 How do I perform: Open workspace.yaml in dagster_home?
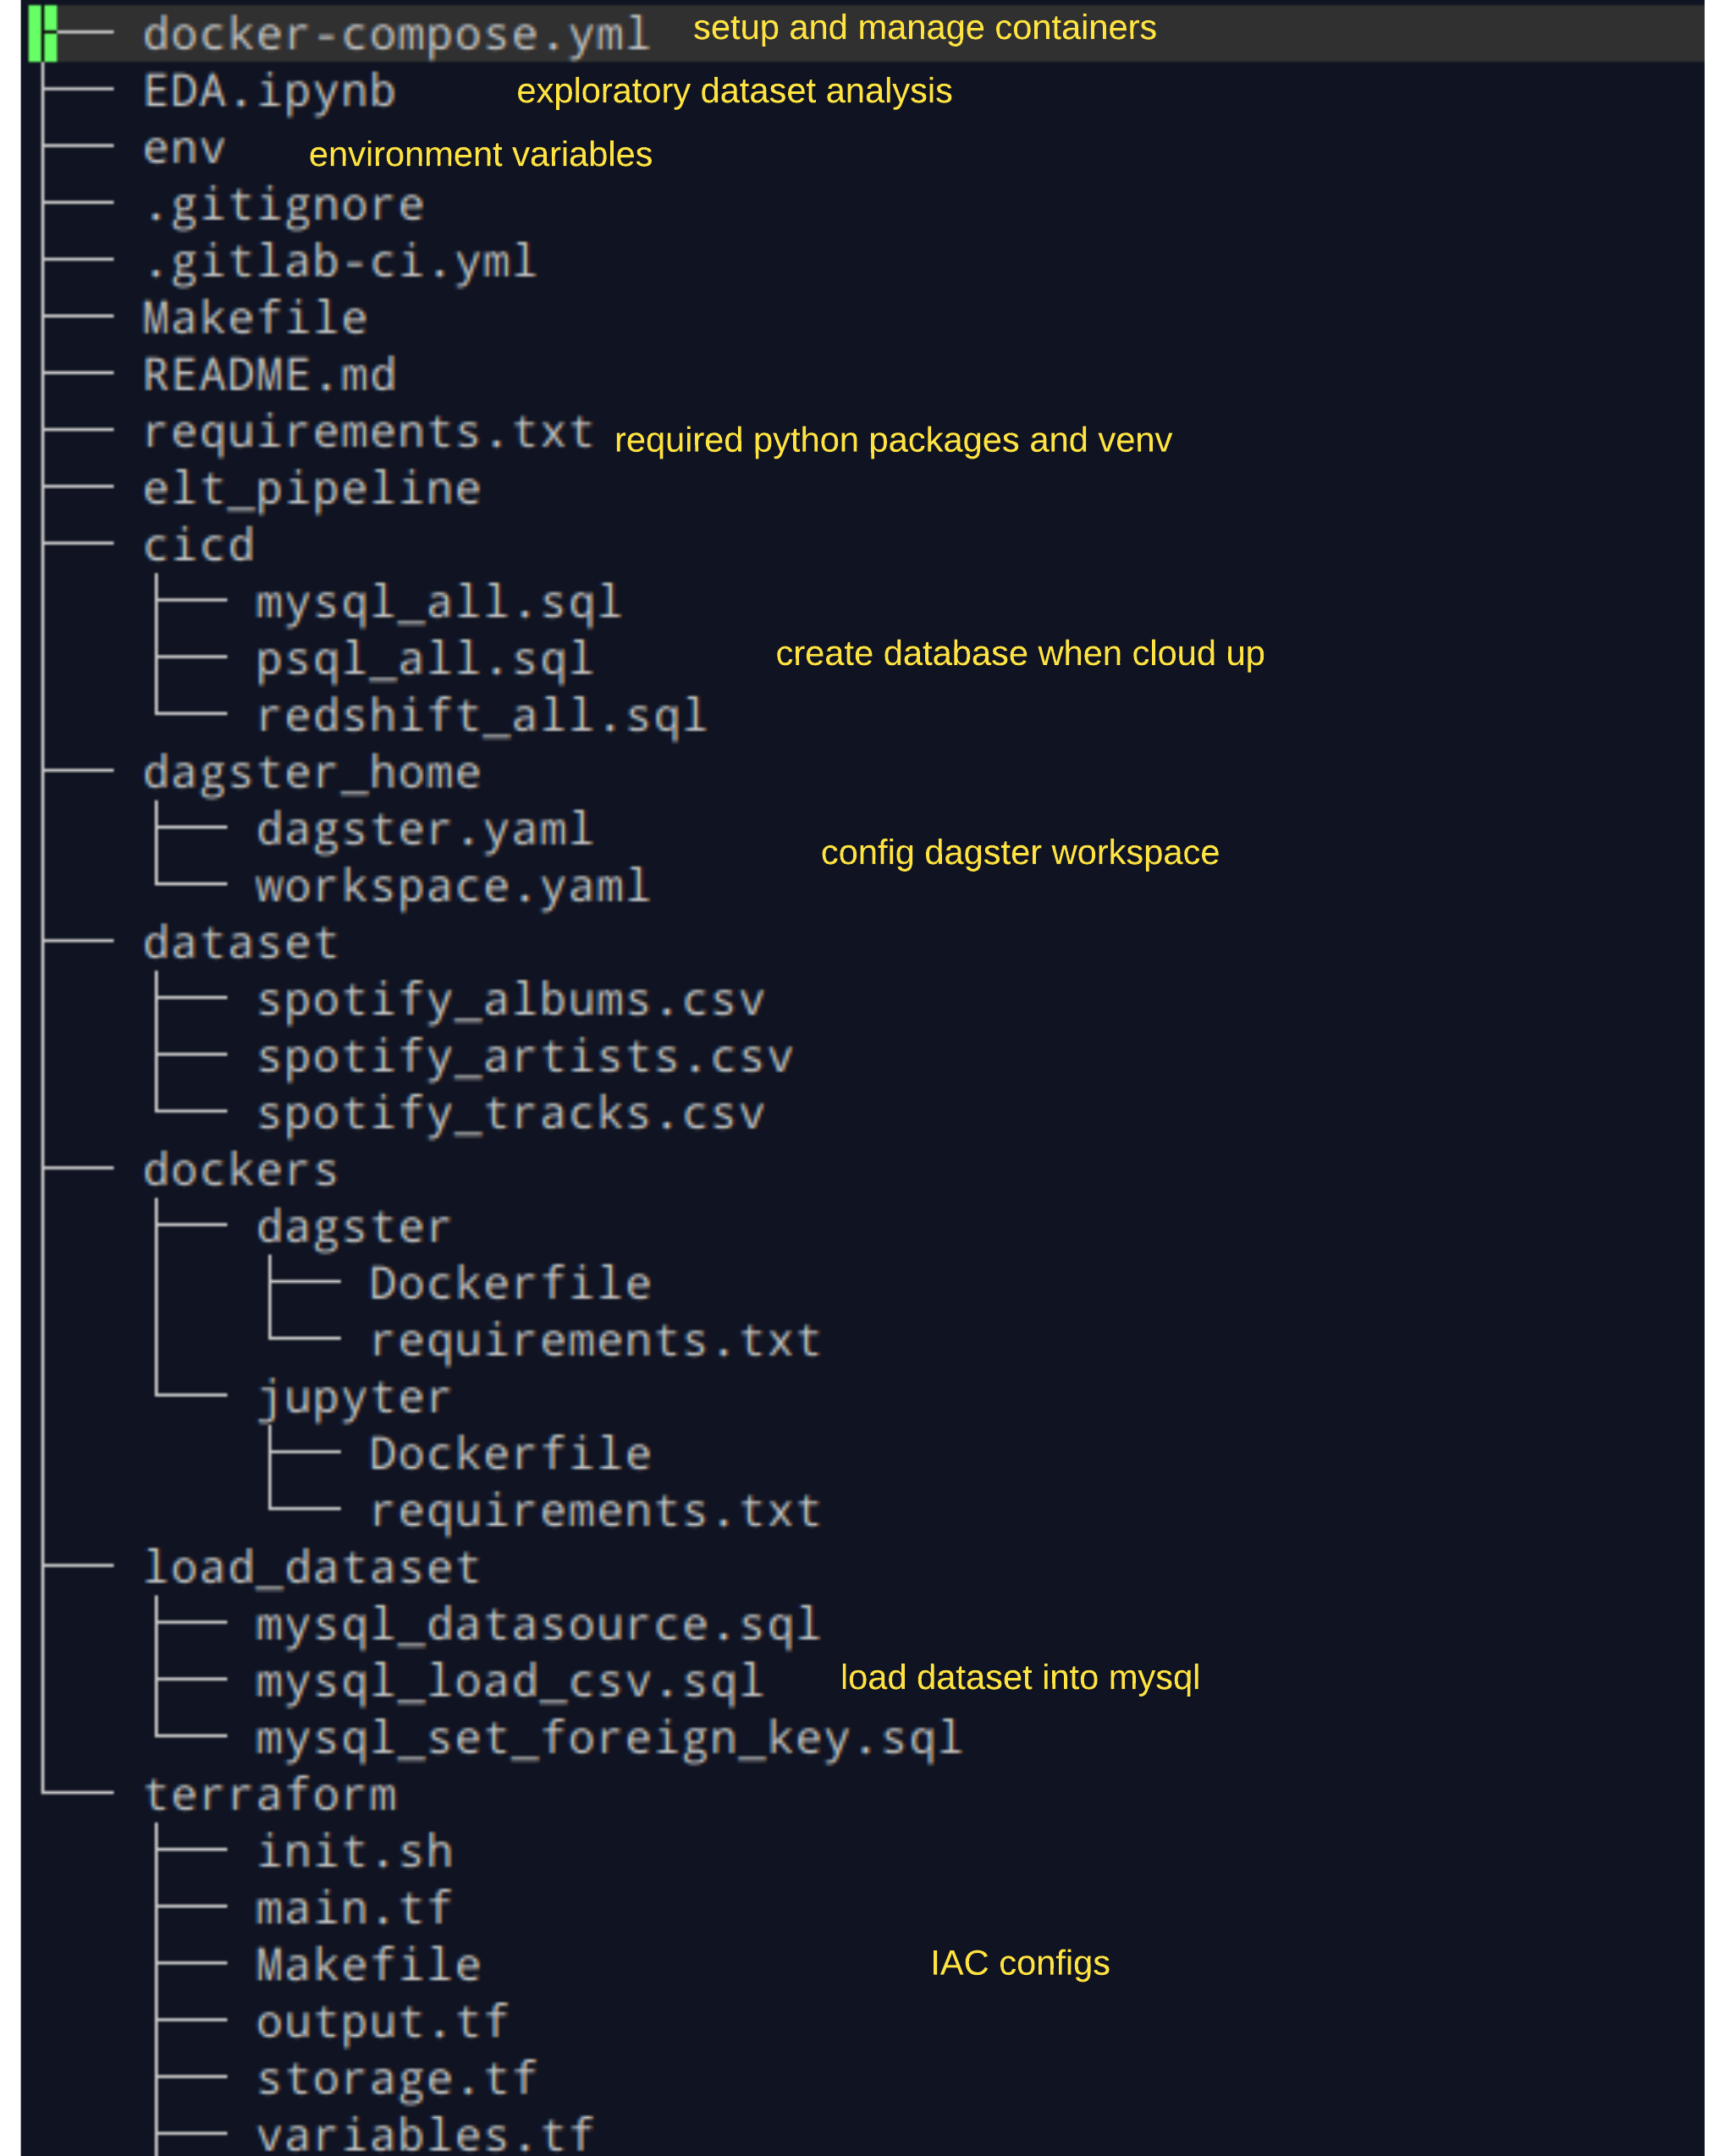point(453,887)
